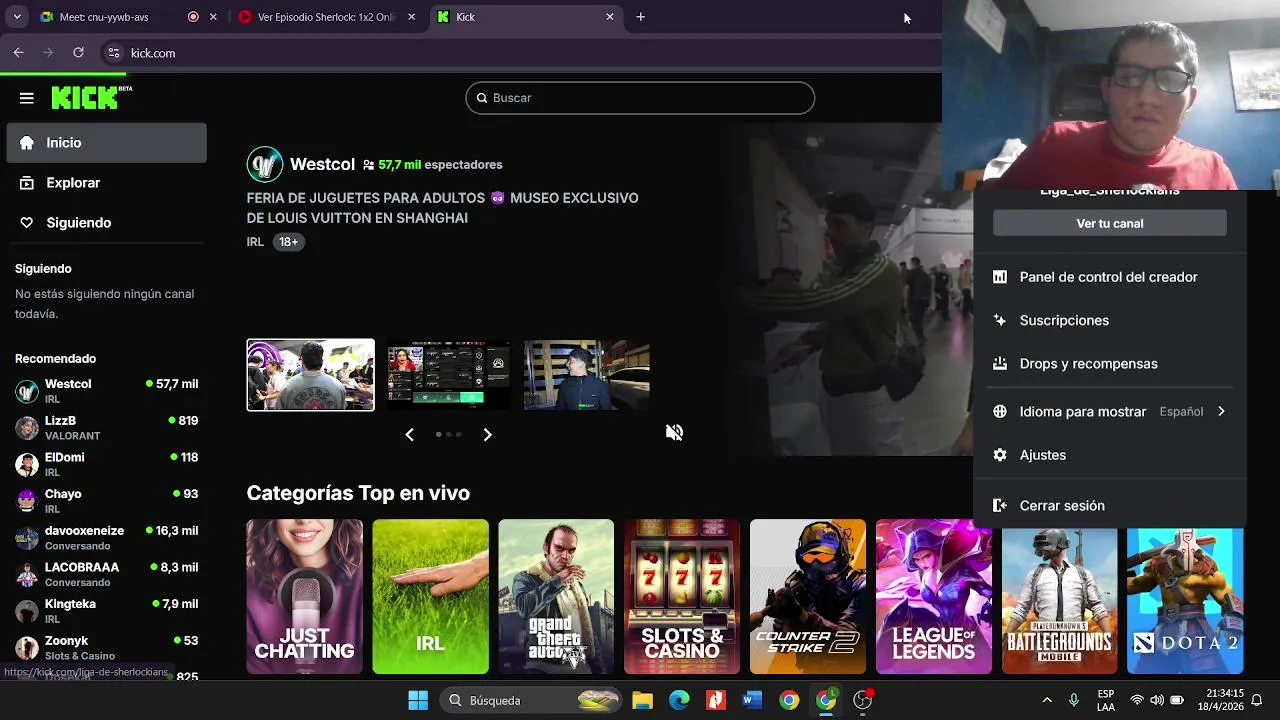Open League of Legends category card
The width and height of the screenshot is (1280, 720).
(x=934, y=597)
